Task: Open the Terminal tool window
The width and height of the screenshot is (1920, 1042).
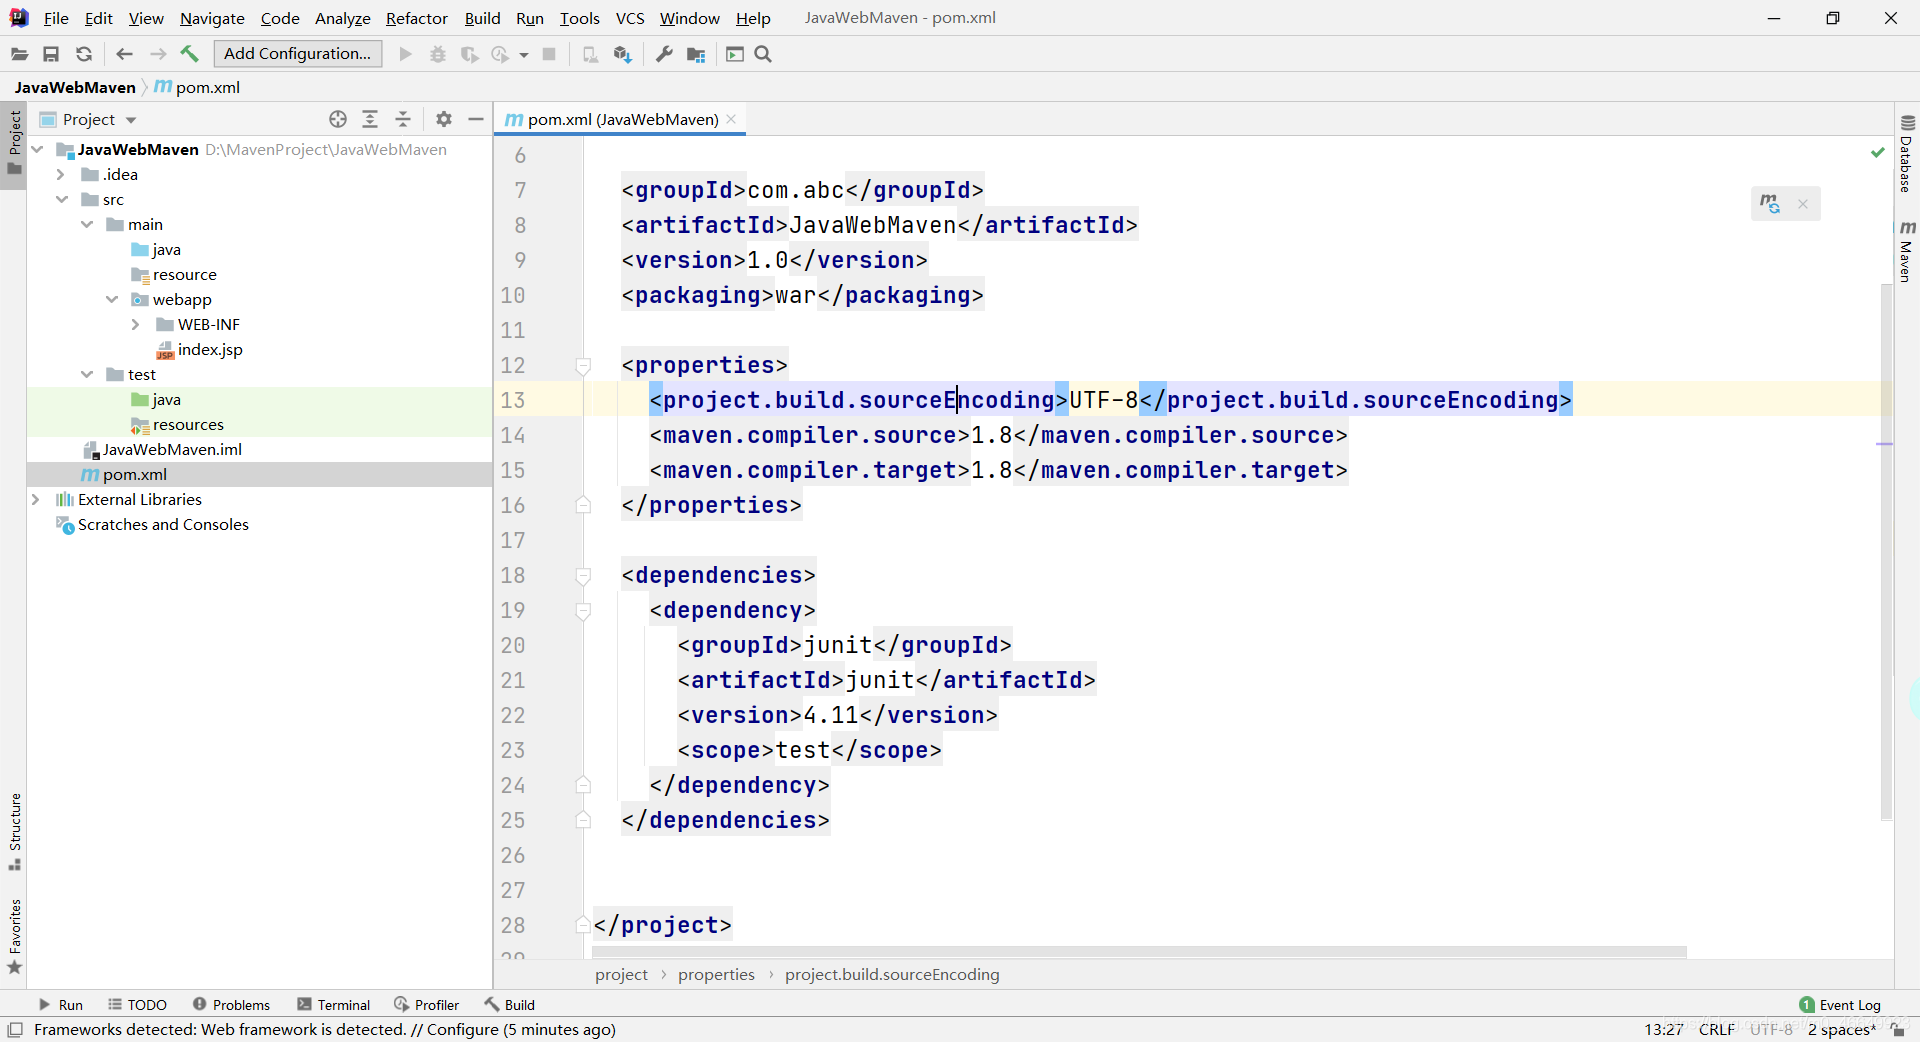Action: tap(334, 1005)
